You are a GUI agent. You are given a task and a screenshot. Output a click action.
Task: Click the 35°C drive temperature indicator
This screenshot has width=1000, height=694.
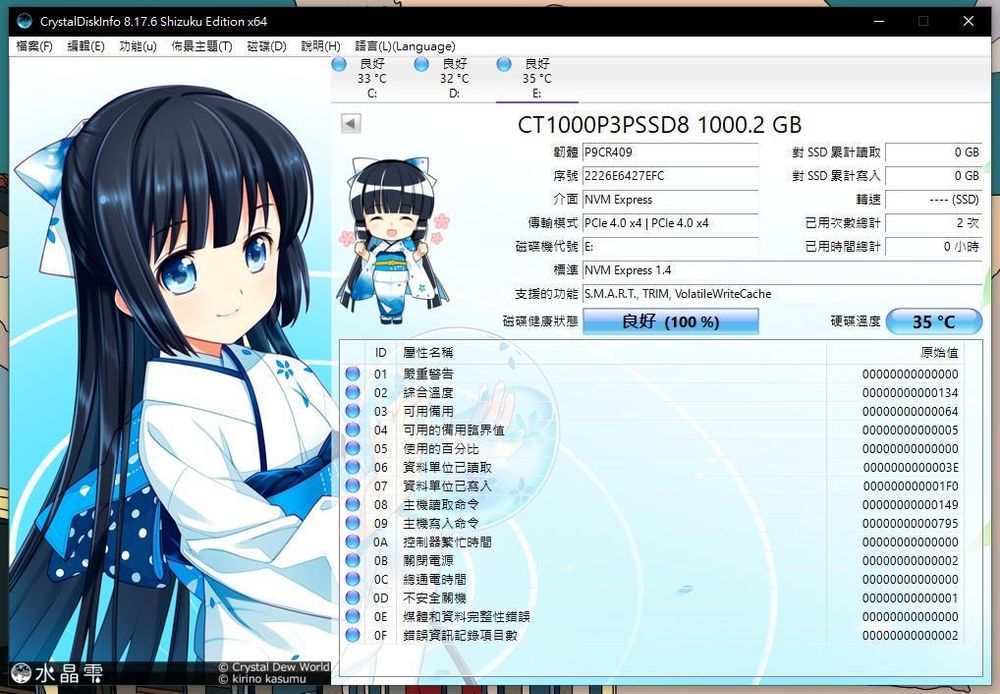point(934,321)
